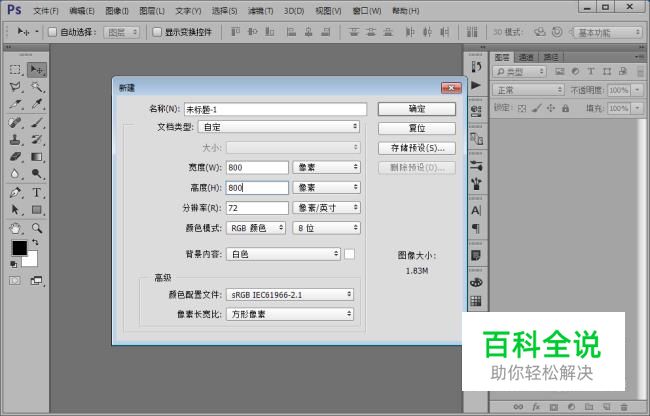This screenshot has width=650, height=416.
Task: Open the height unit 像素 dropdown
Action: (x=326, y=188)
